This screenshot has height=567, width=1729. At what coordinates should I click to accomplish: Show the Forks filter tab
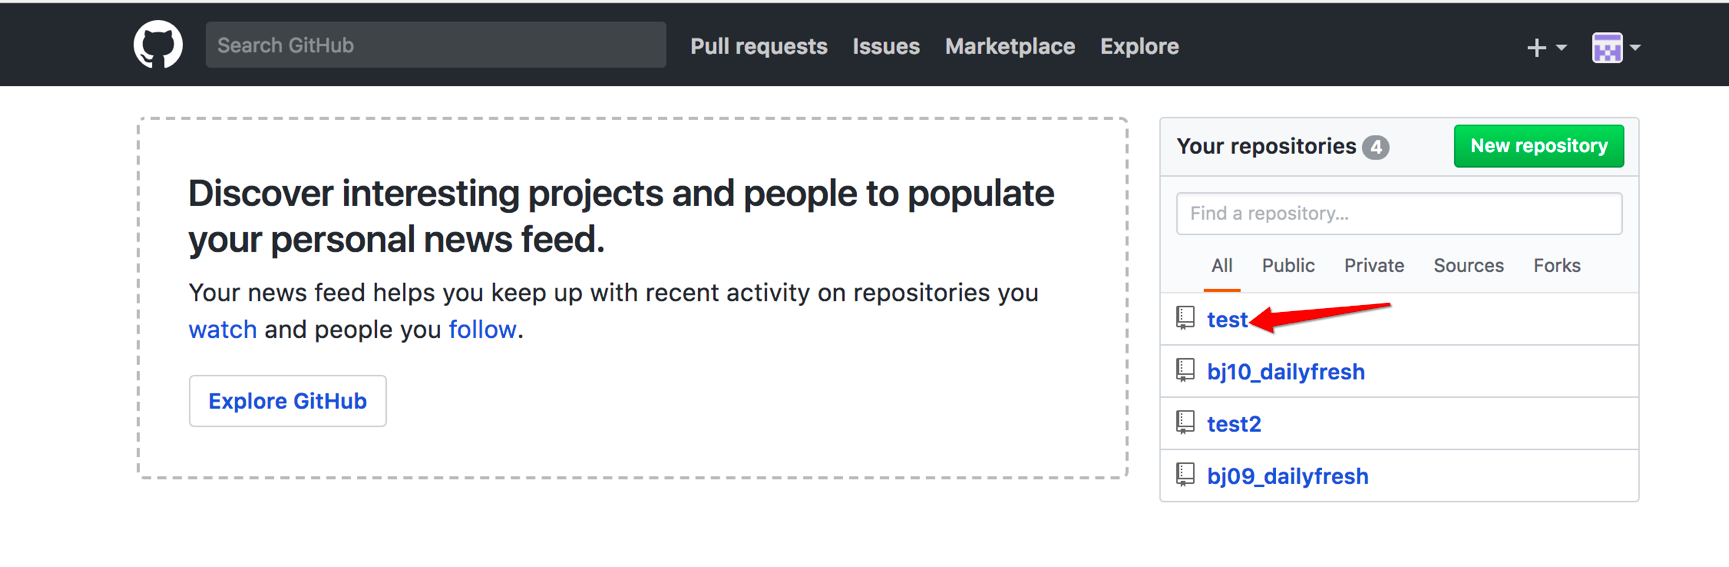click(1556, 265)
